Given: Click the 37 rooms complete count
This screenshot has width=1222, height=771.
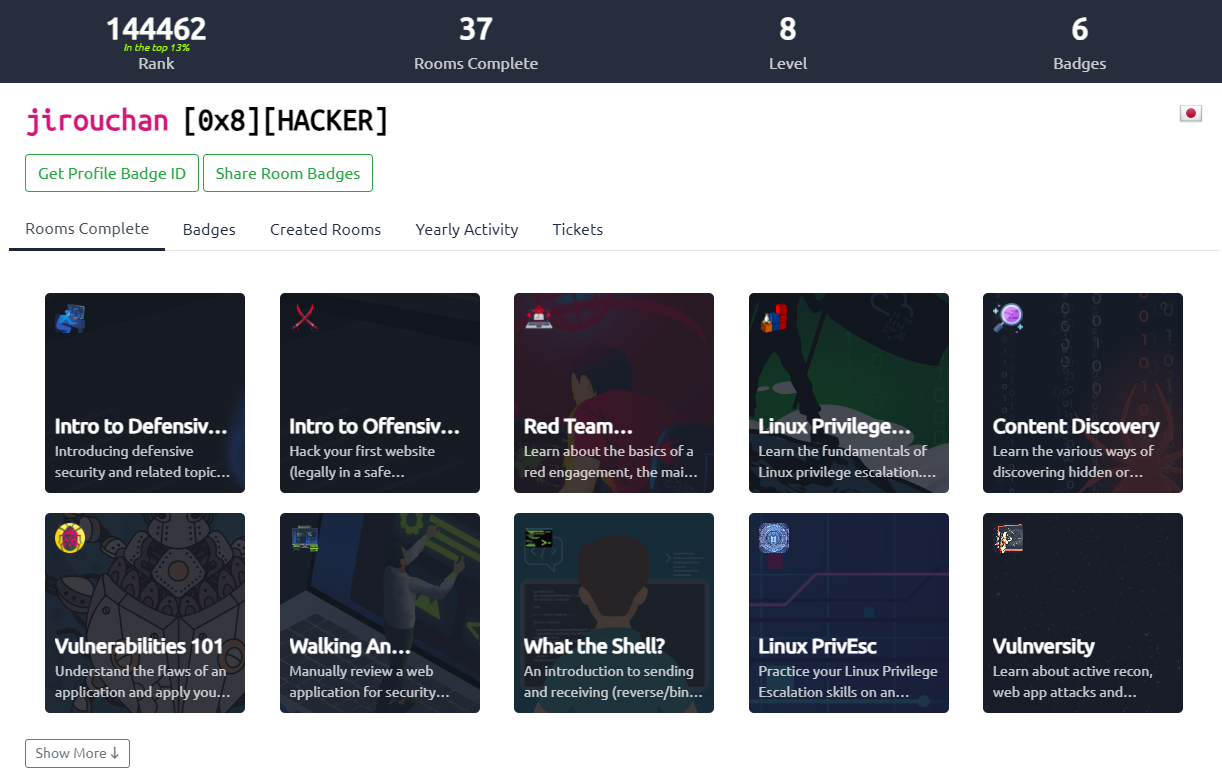Looking at the screenshot, I should 476,29.
